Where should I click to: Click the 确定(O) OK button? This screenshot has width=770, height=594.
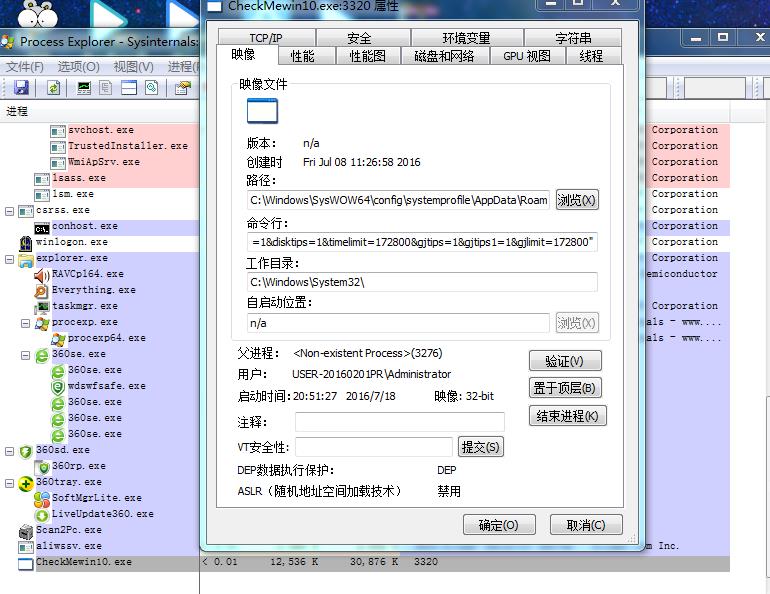pyautogui.click(x=499, y=525)
